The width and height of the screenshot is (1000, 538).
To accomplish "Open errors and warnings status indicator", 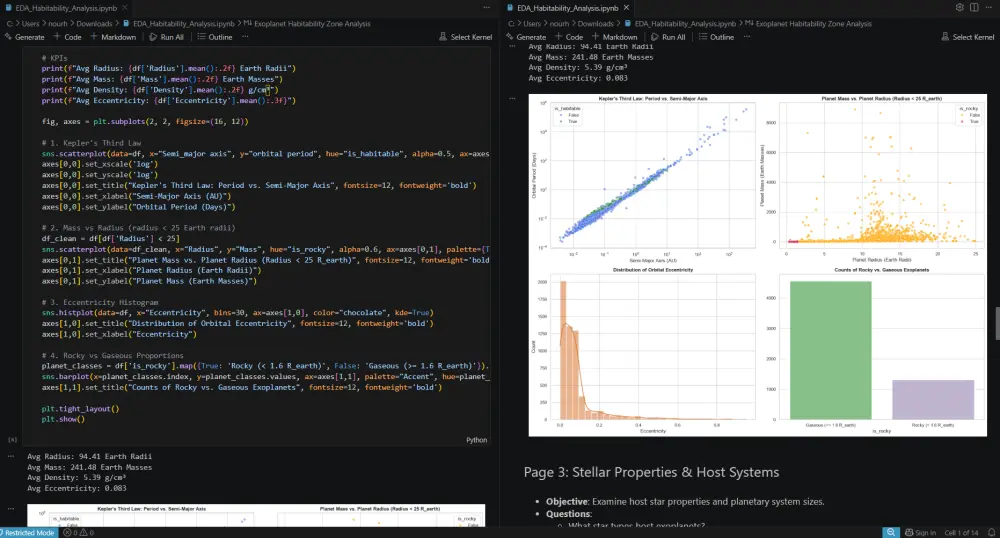I will point(78,533).
